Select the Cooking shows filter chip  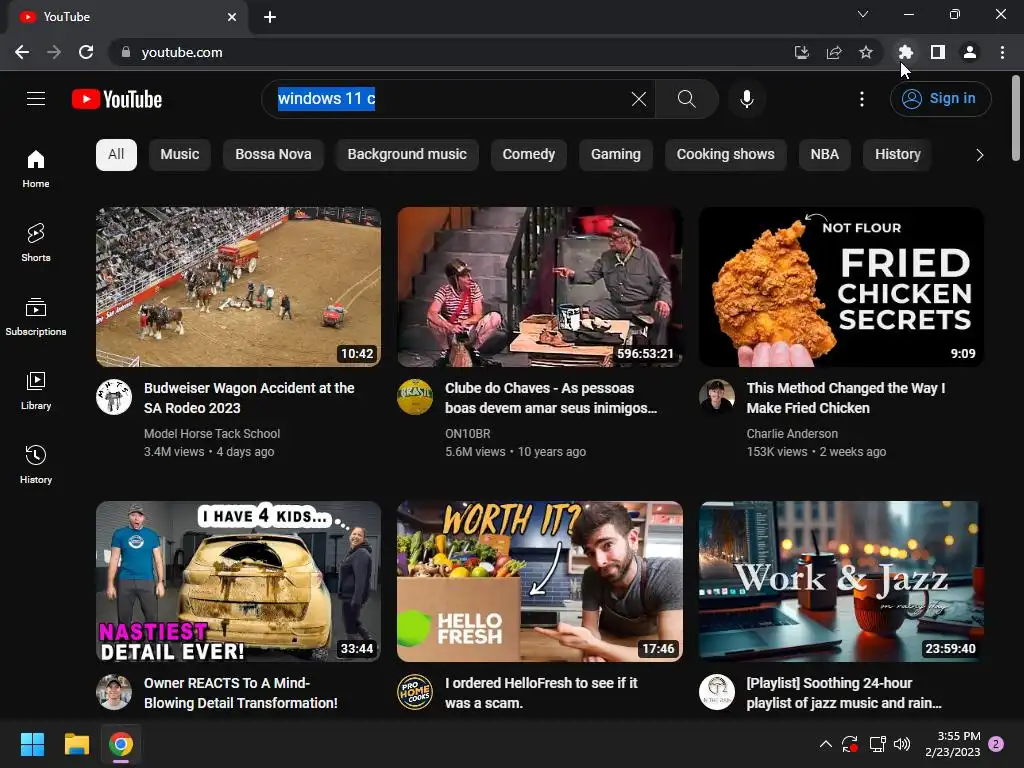(726, 155)
